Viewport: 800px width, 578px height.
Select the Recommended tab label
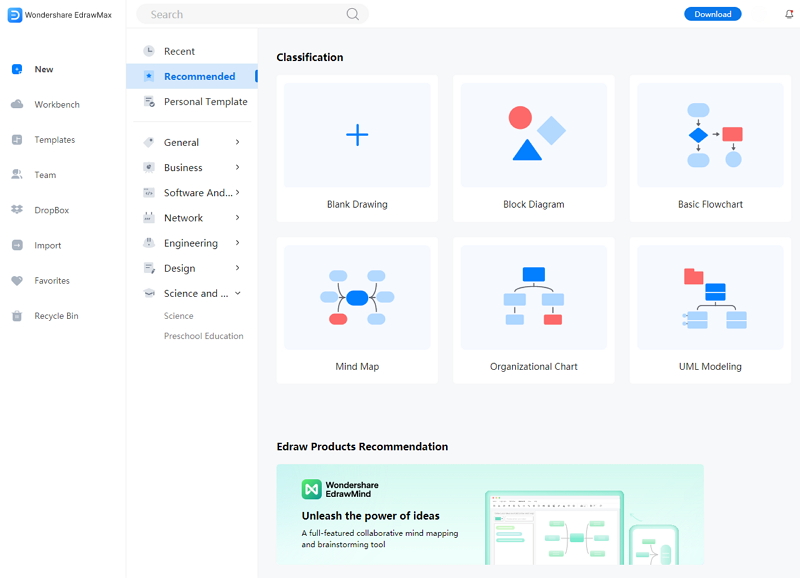199,77
